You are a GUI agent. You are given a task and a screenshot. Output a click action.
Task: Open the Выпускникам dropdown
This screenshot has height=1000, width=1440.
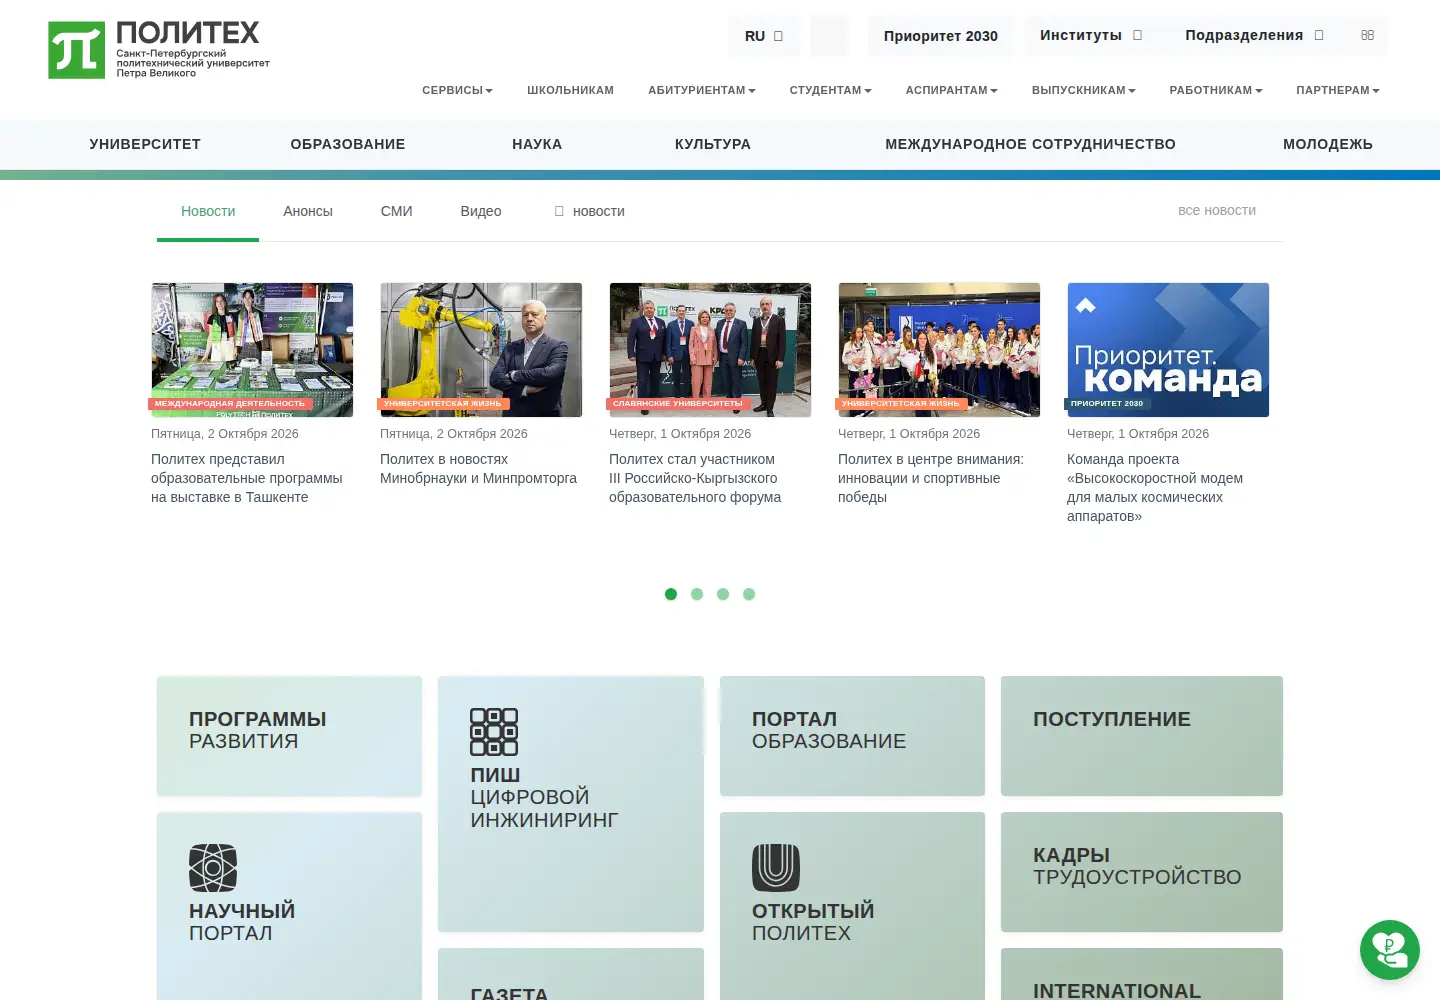click(x=1083, y=90)
